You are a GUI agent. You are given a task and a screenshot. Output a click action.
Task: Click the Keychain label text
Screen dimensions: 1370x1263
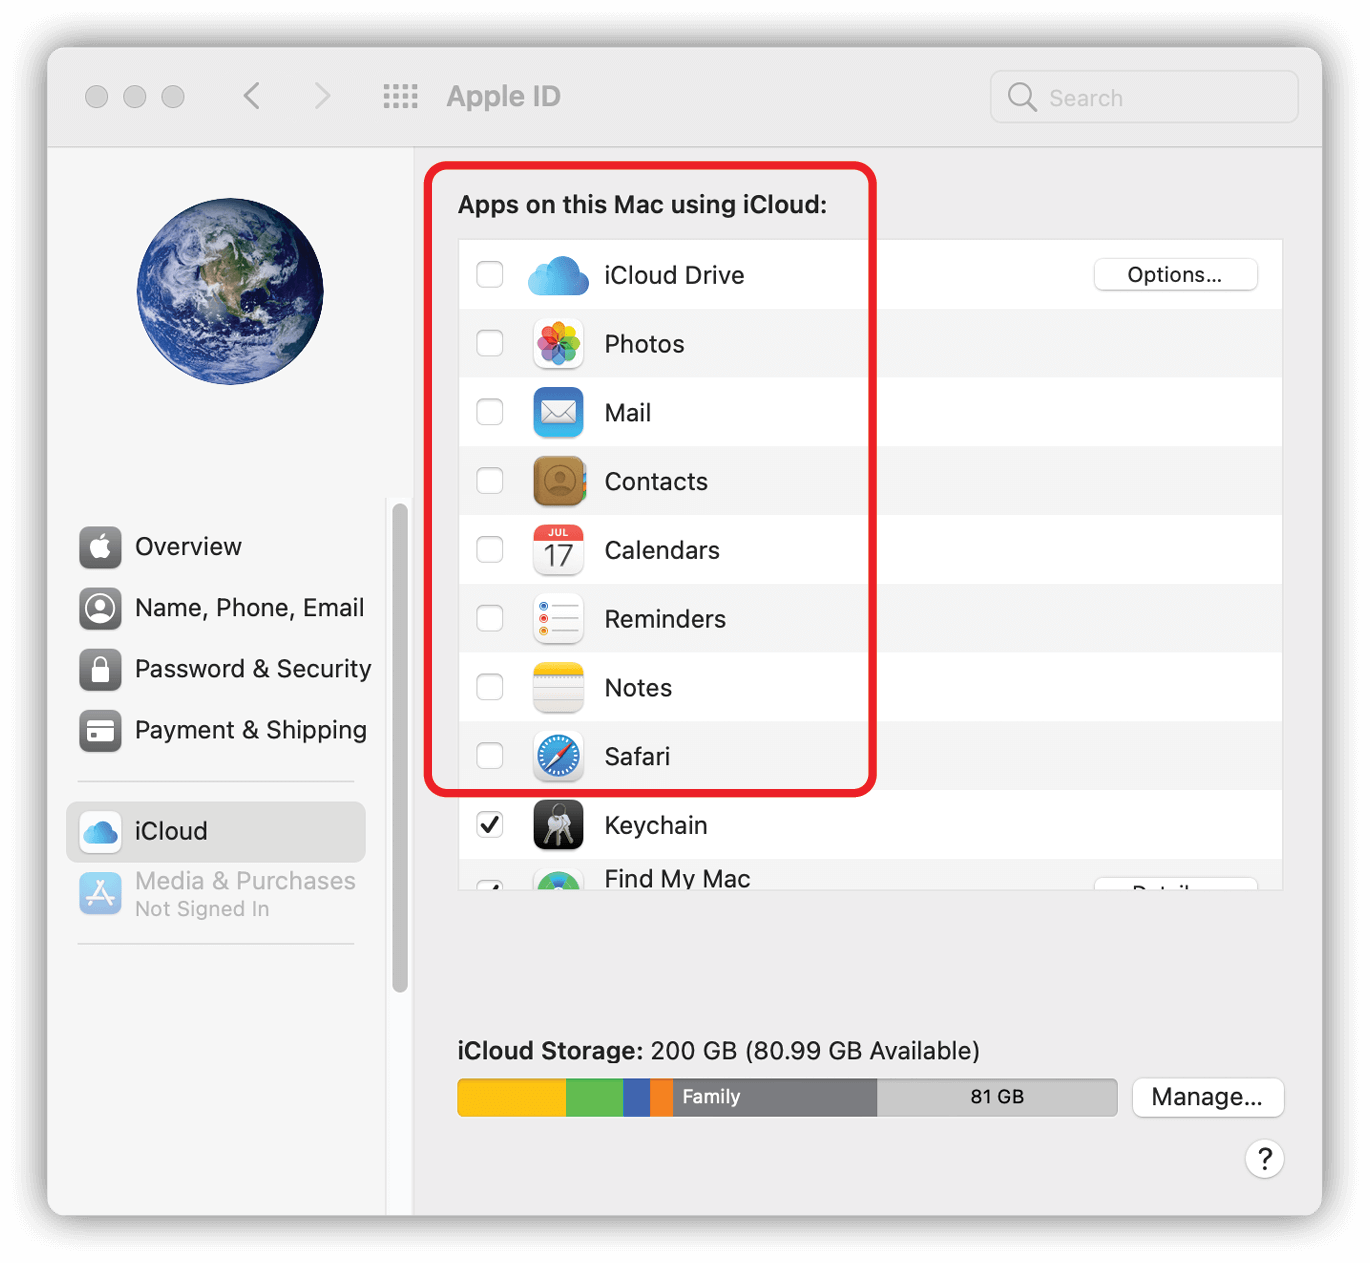coord(656,825)
